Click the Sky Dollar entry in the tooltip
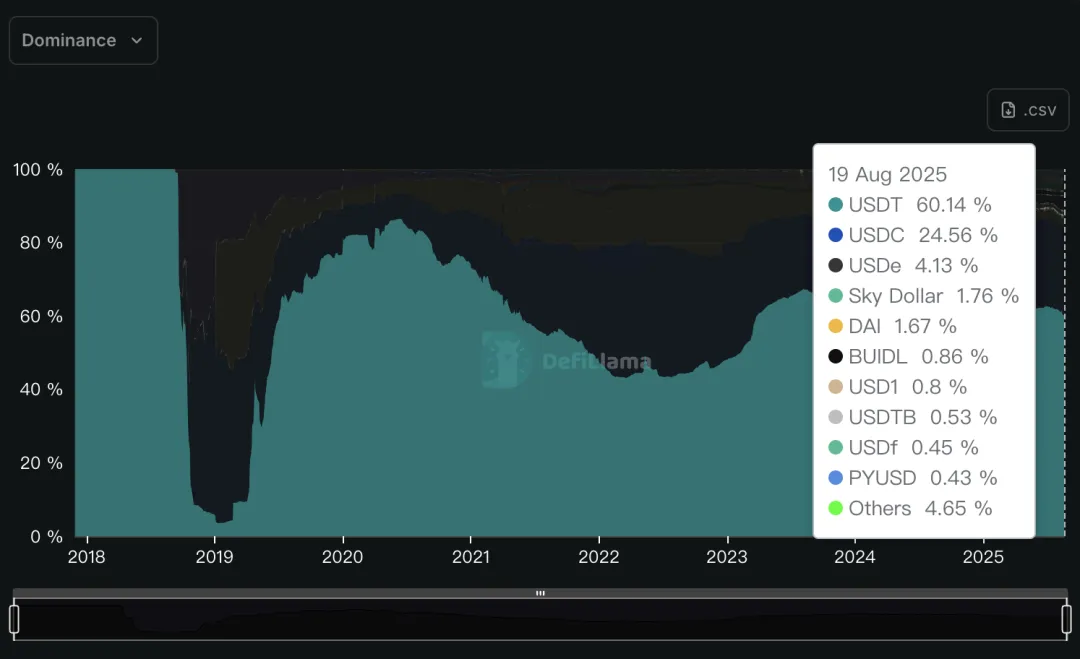 click(x=895, y=296)
